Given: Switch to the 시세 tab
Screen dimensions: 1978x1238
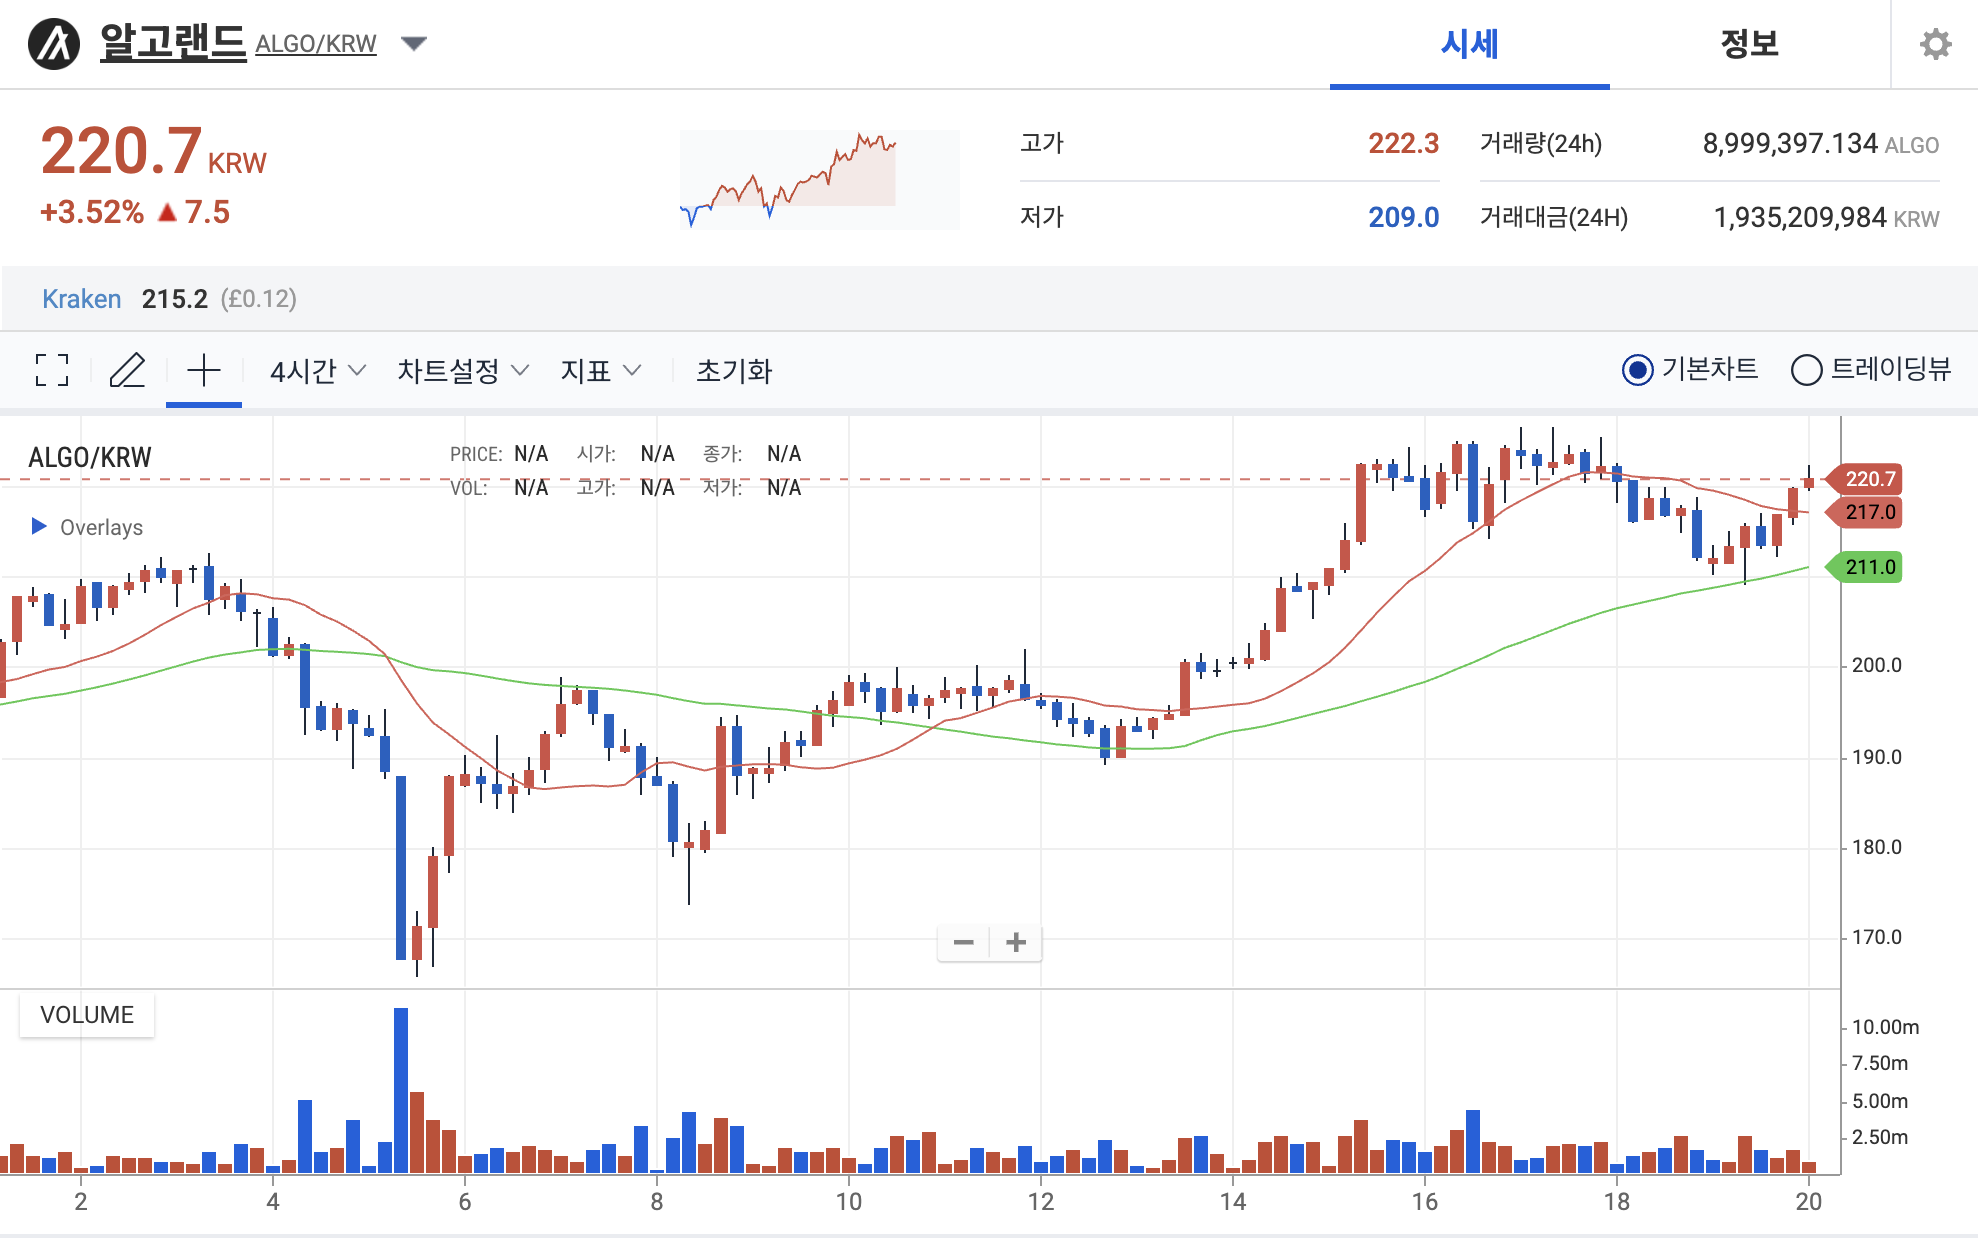Looking at the screenshot, I should coord(1469,44).
